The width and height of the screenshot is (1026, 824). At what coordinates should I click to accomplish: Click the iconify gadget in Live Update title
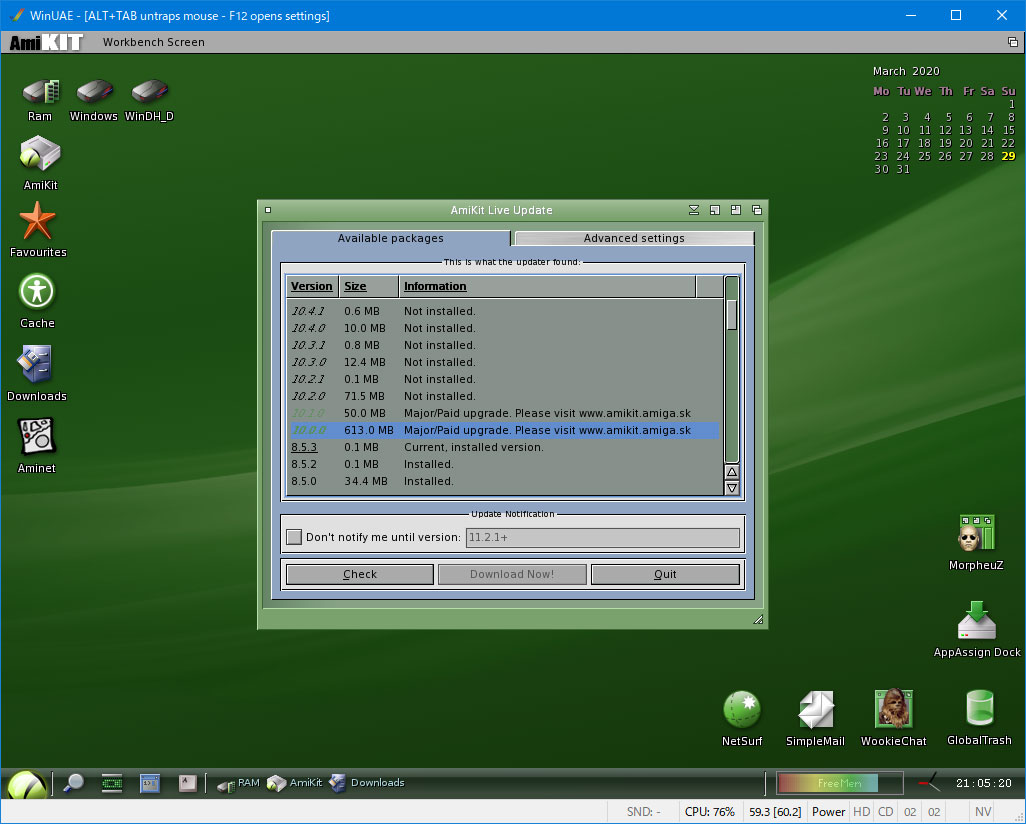(x=694, y=210)
